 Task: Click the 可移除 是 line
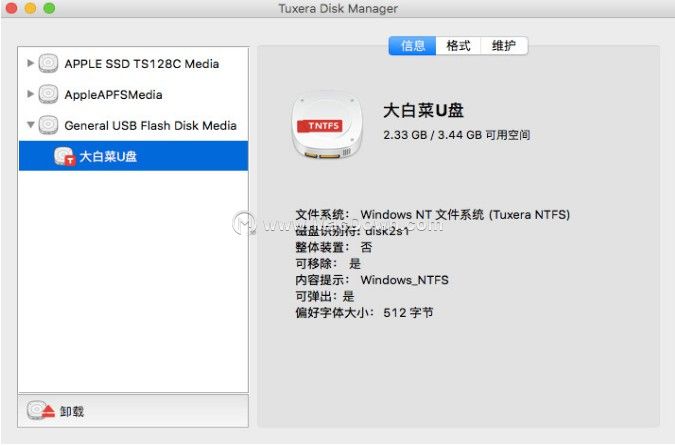(x=328, y=263)
